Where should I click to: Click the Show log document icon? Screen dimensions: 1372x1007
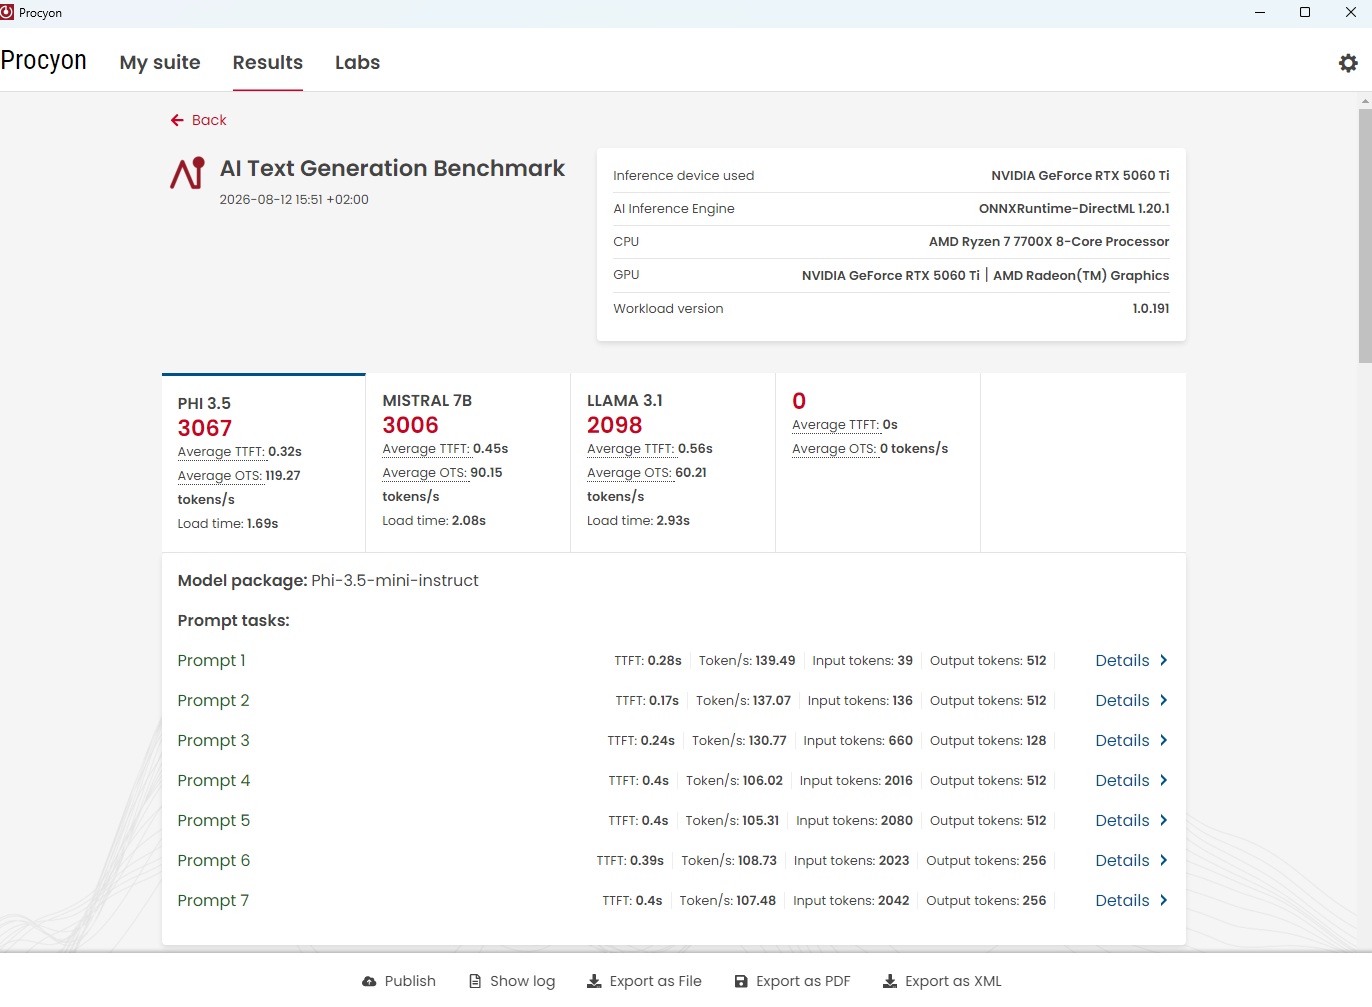475,982
